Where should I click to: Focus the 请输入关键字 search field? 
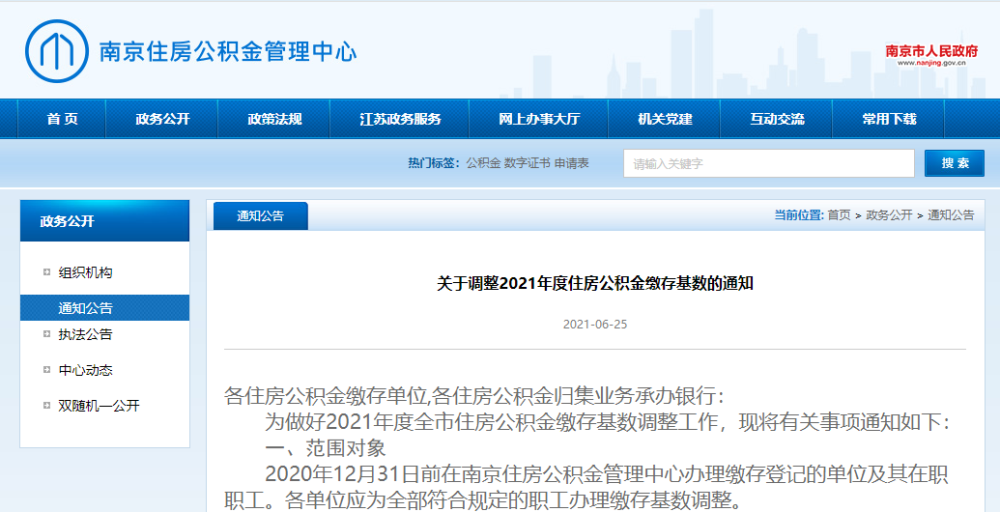[768, 163]
